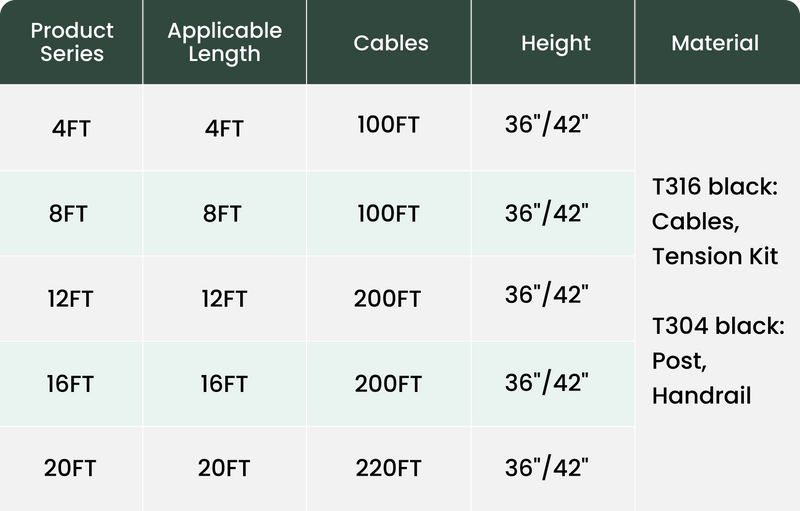The image size is (800, 511).
Task: Select the 200FT cables cell in the 16FT row
Action: click(388, 384)
